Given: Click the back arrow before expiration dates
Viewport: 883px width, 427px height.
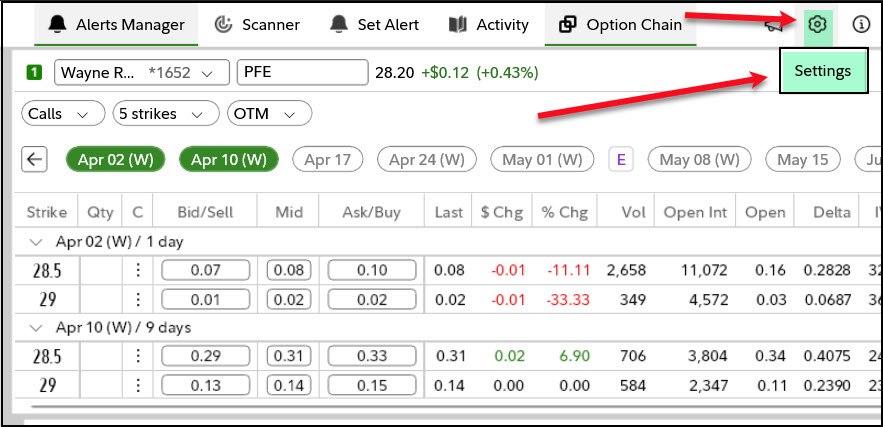Looking at the screenshot, I should tap(35, 159).
